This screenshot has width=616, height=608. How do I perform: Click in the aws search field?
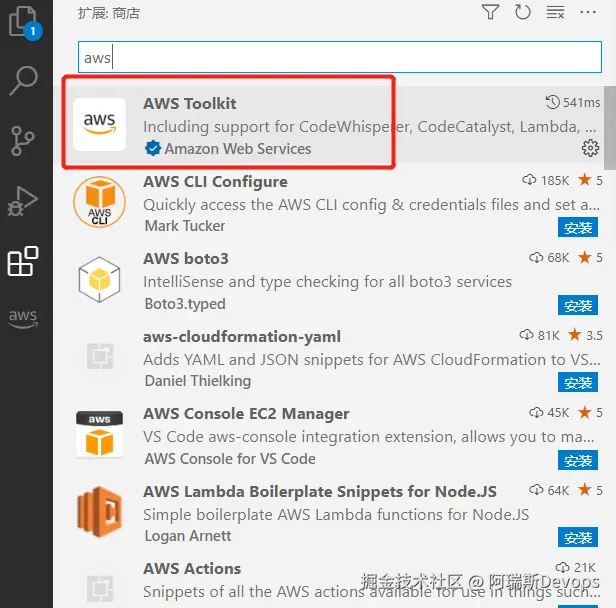[x=340, y=57]
